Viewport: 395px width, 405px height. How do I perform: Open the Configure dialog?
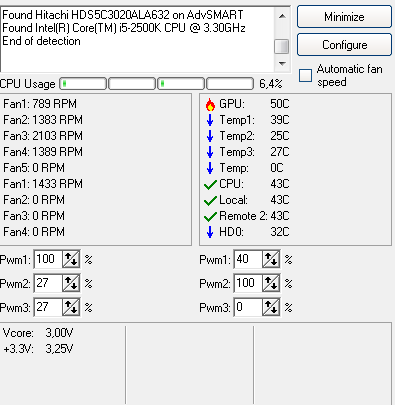click(x=344, y=45)
